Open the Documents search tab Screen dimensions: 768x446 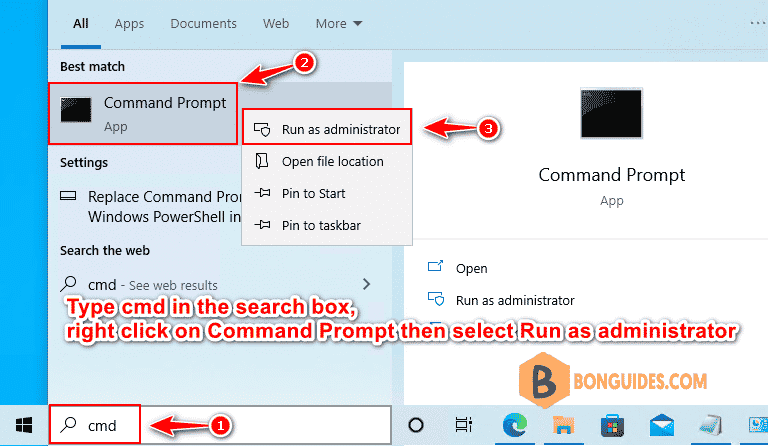203,23
